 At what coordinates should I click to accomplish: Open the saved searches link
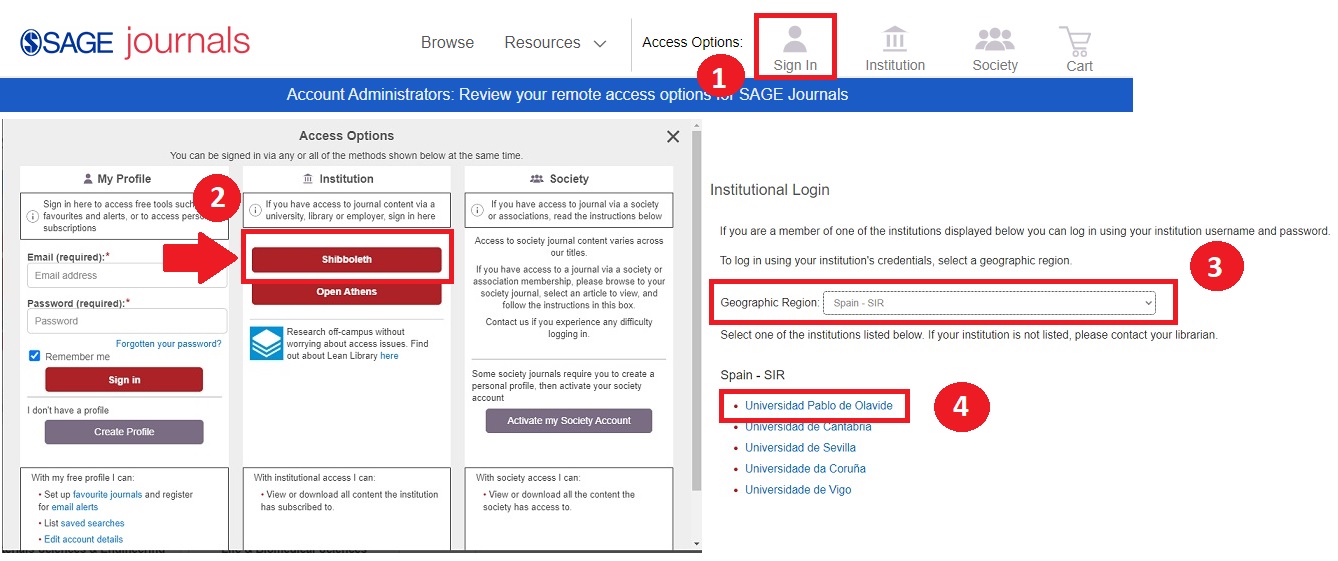tap(92, 523)
